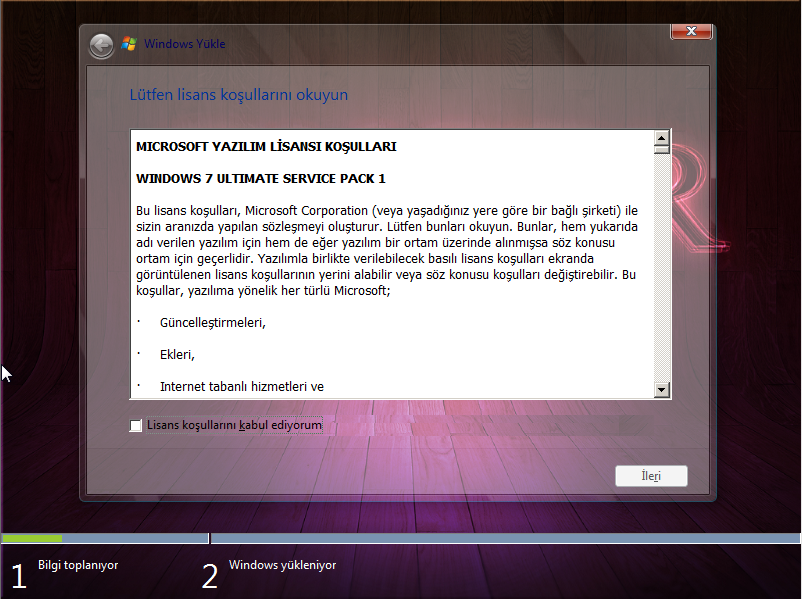Click step 2 'Windows yükleniyor' label
The width and height of the screenshot is (802, 599).
(x=282, y=566)
